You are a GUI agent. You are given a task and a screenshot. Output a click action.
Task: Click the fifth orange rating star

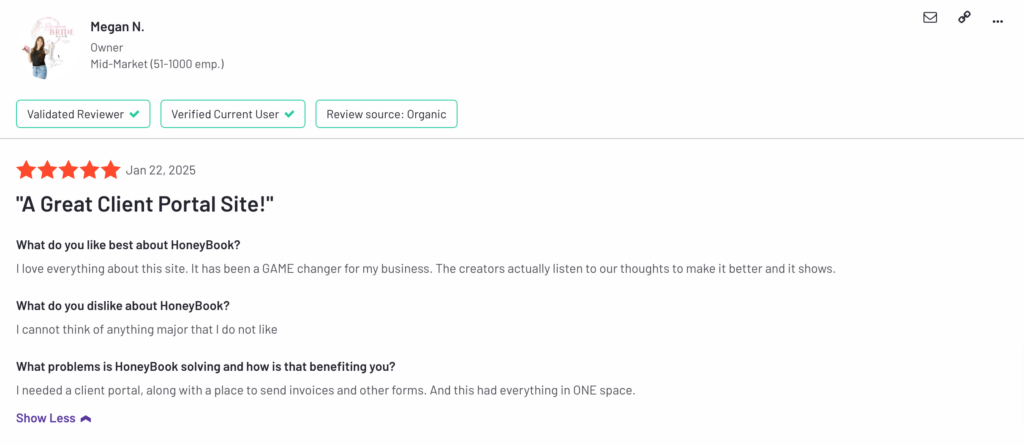click(x=111, y=170)
